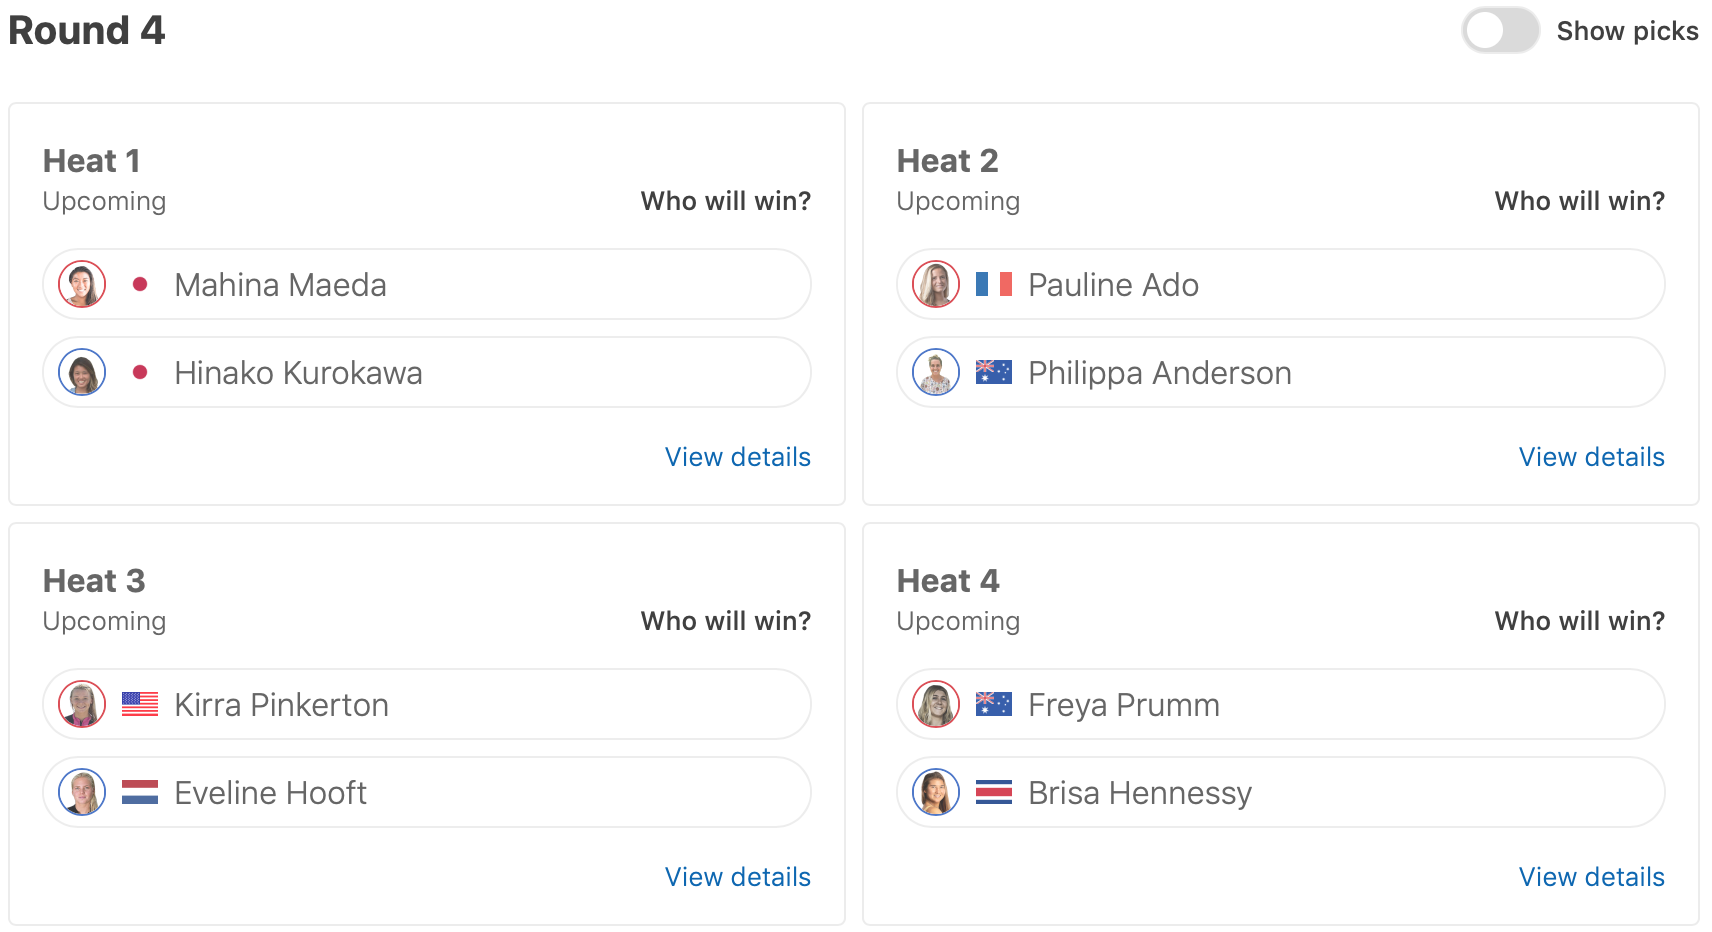The width and height of the screenshot is (1712, 932).
Task: Open View details for Heat 4
Action: pyautogui.click(x=1591, y=877)
